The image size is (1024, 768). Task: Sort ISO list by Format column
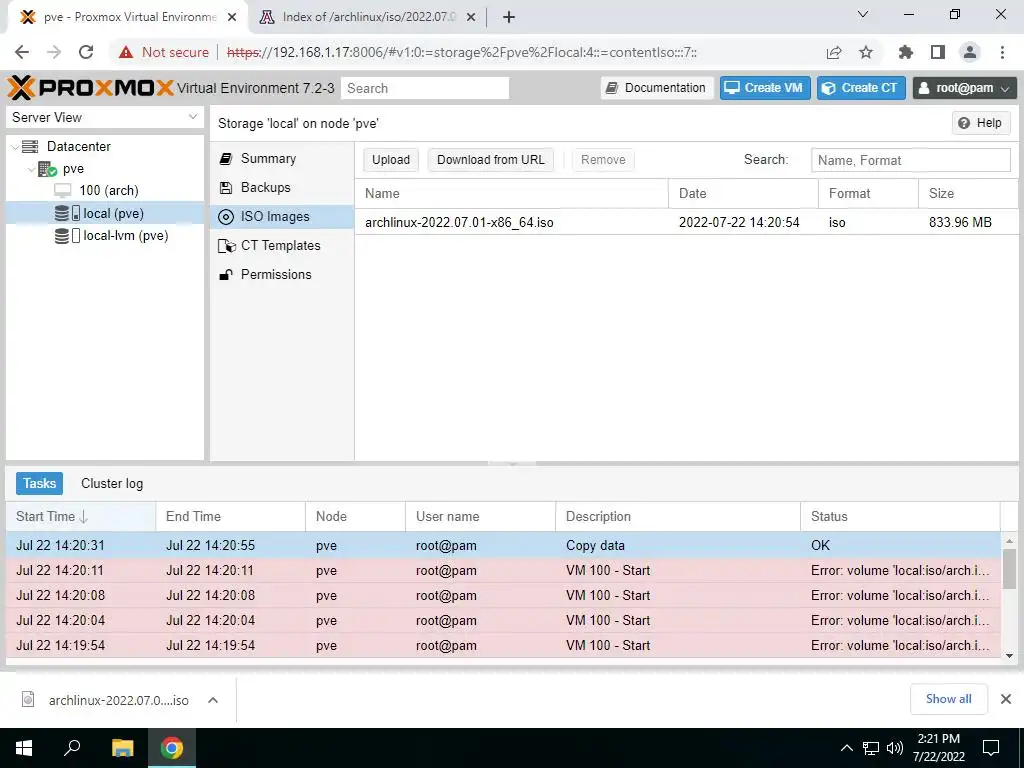pos(869,193)
